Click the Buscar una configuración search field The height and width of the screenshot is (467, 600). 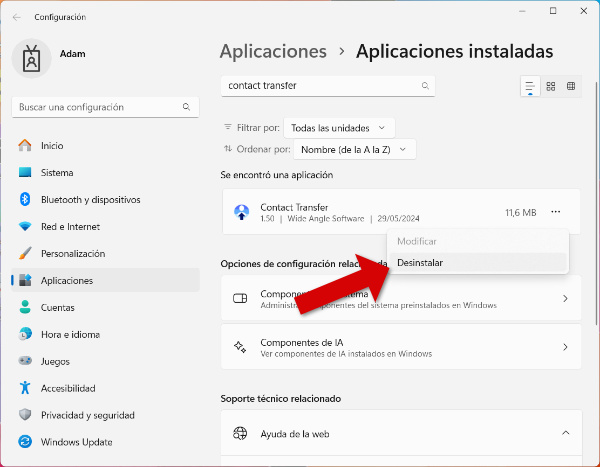105,107
